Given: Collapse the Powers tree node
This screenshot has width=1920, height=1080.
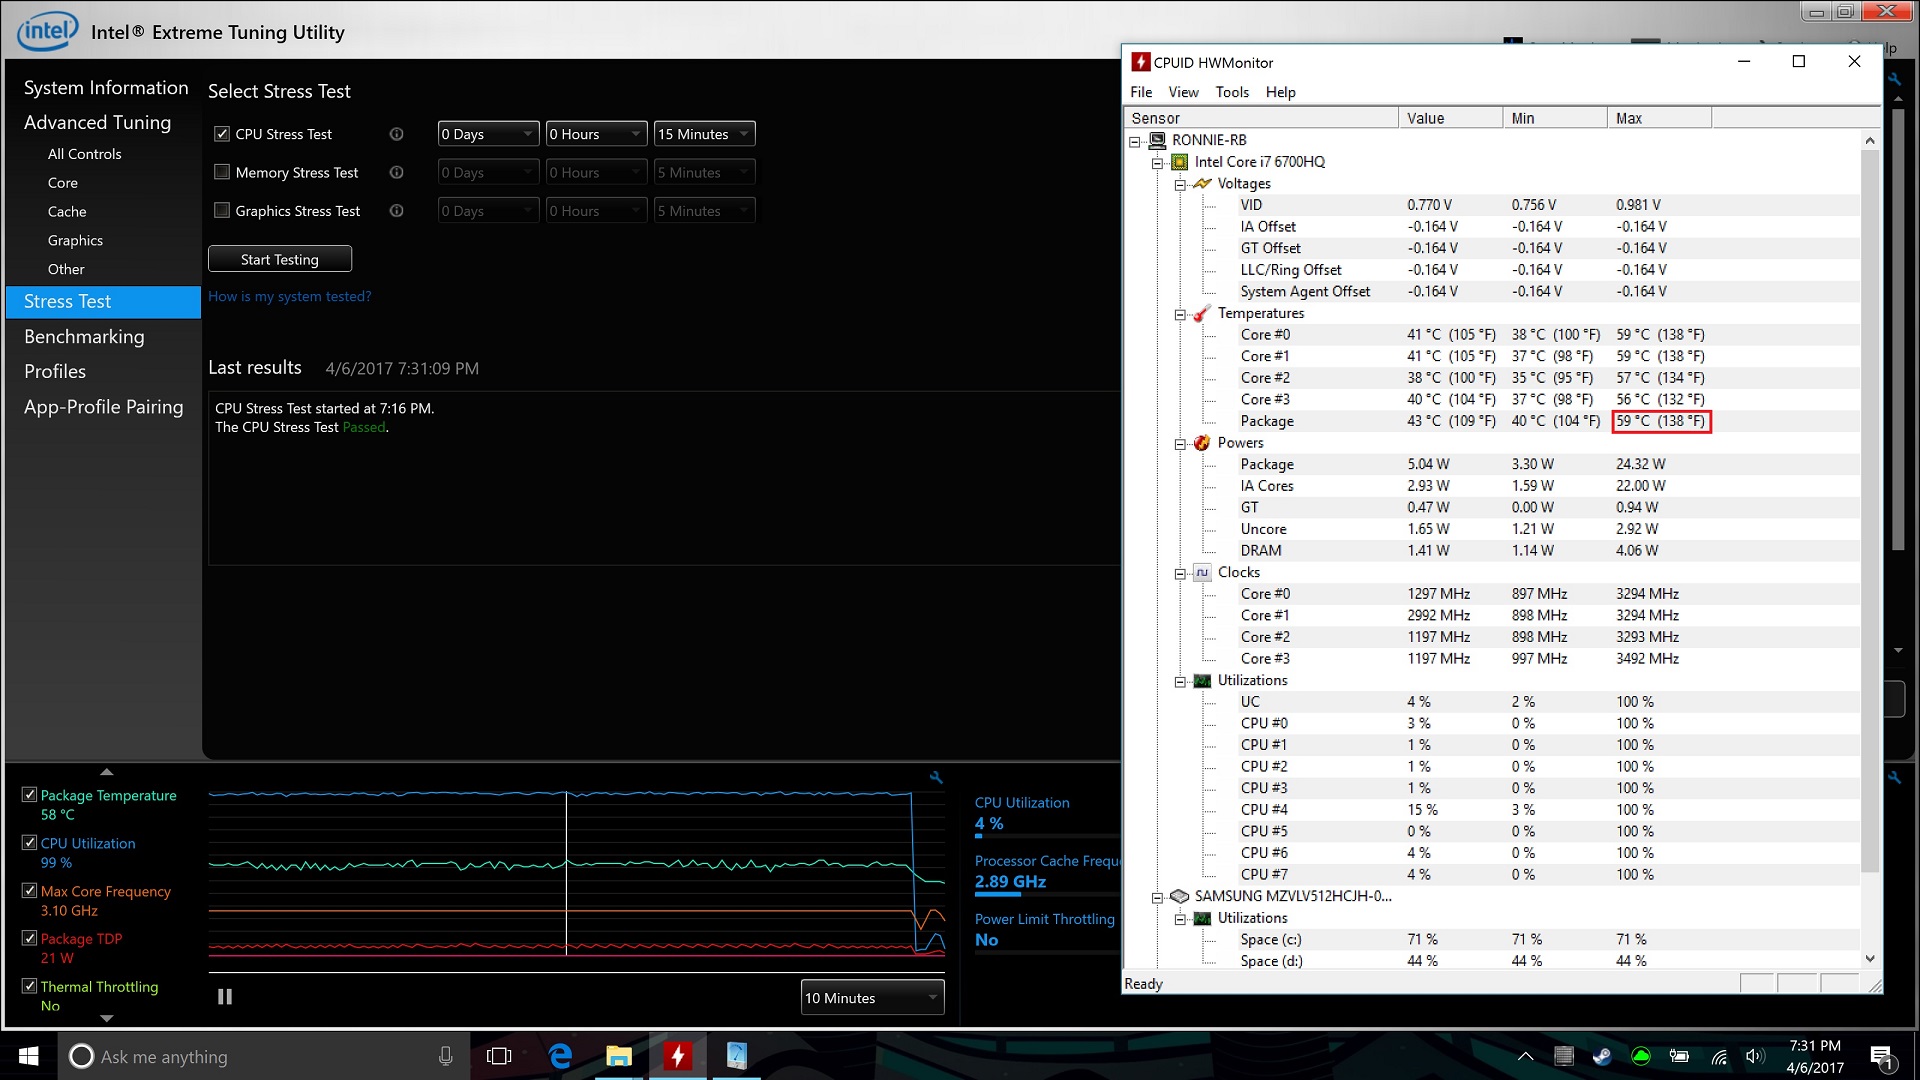Looking at the screenshot, I should tap(1180, 444).
